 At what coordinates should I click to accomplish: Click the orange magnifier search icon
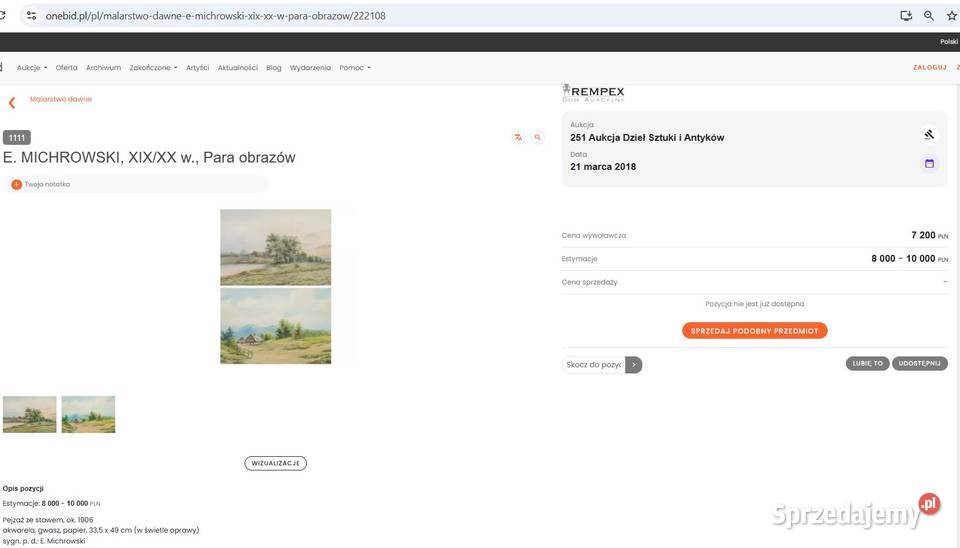538,138
